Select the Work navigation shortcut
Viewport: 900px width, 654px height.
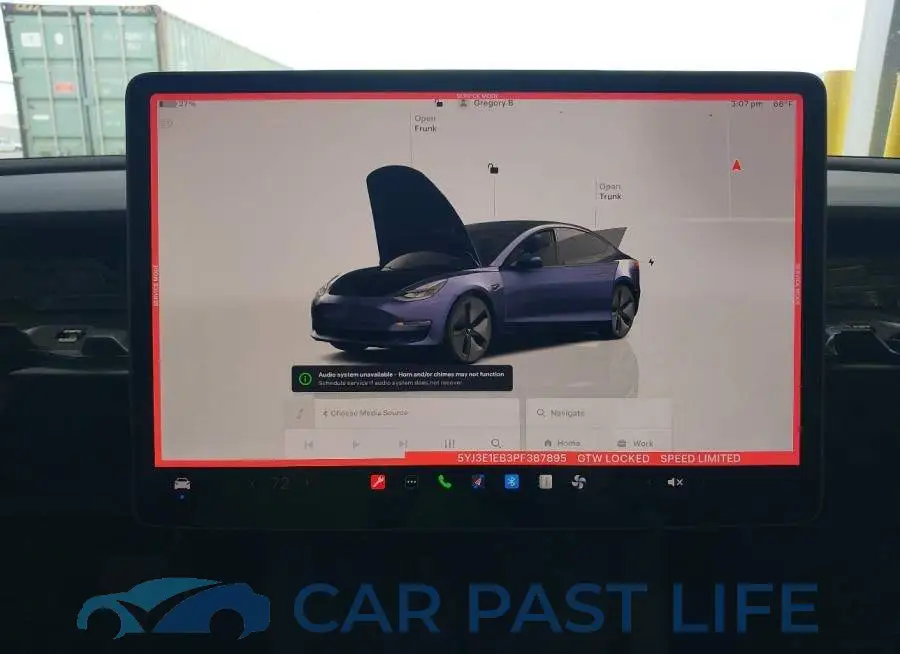point(635,443)
